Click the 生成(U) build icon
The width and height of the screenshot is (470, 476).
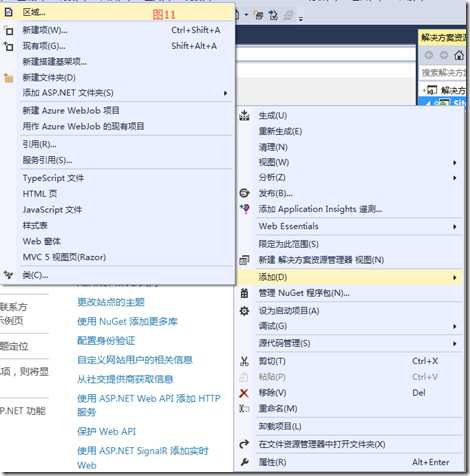point(244,115)
